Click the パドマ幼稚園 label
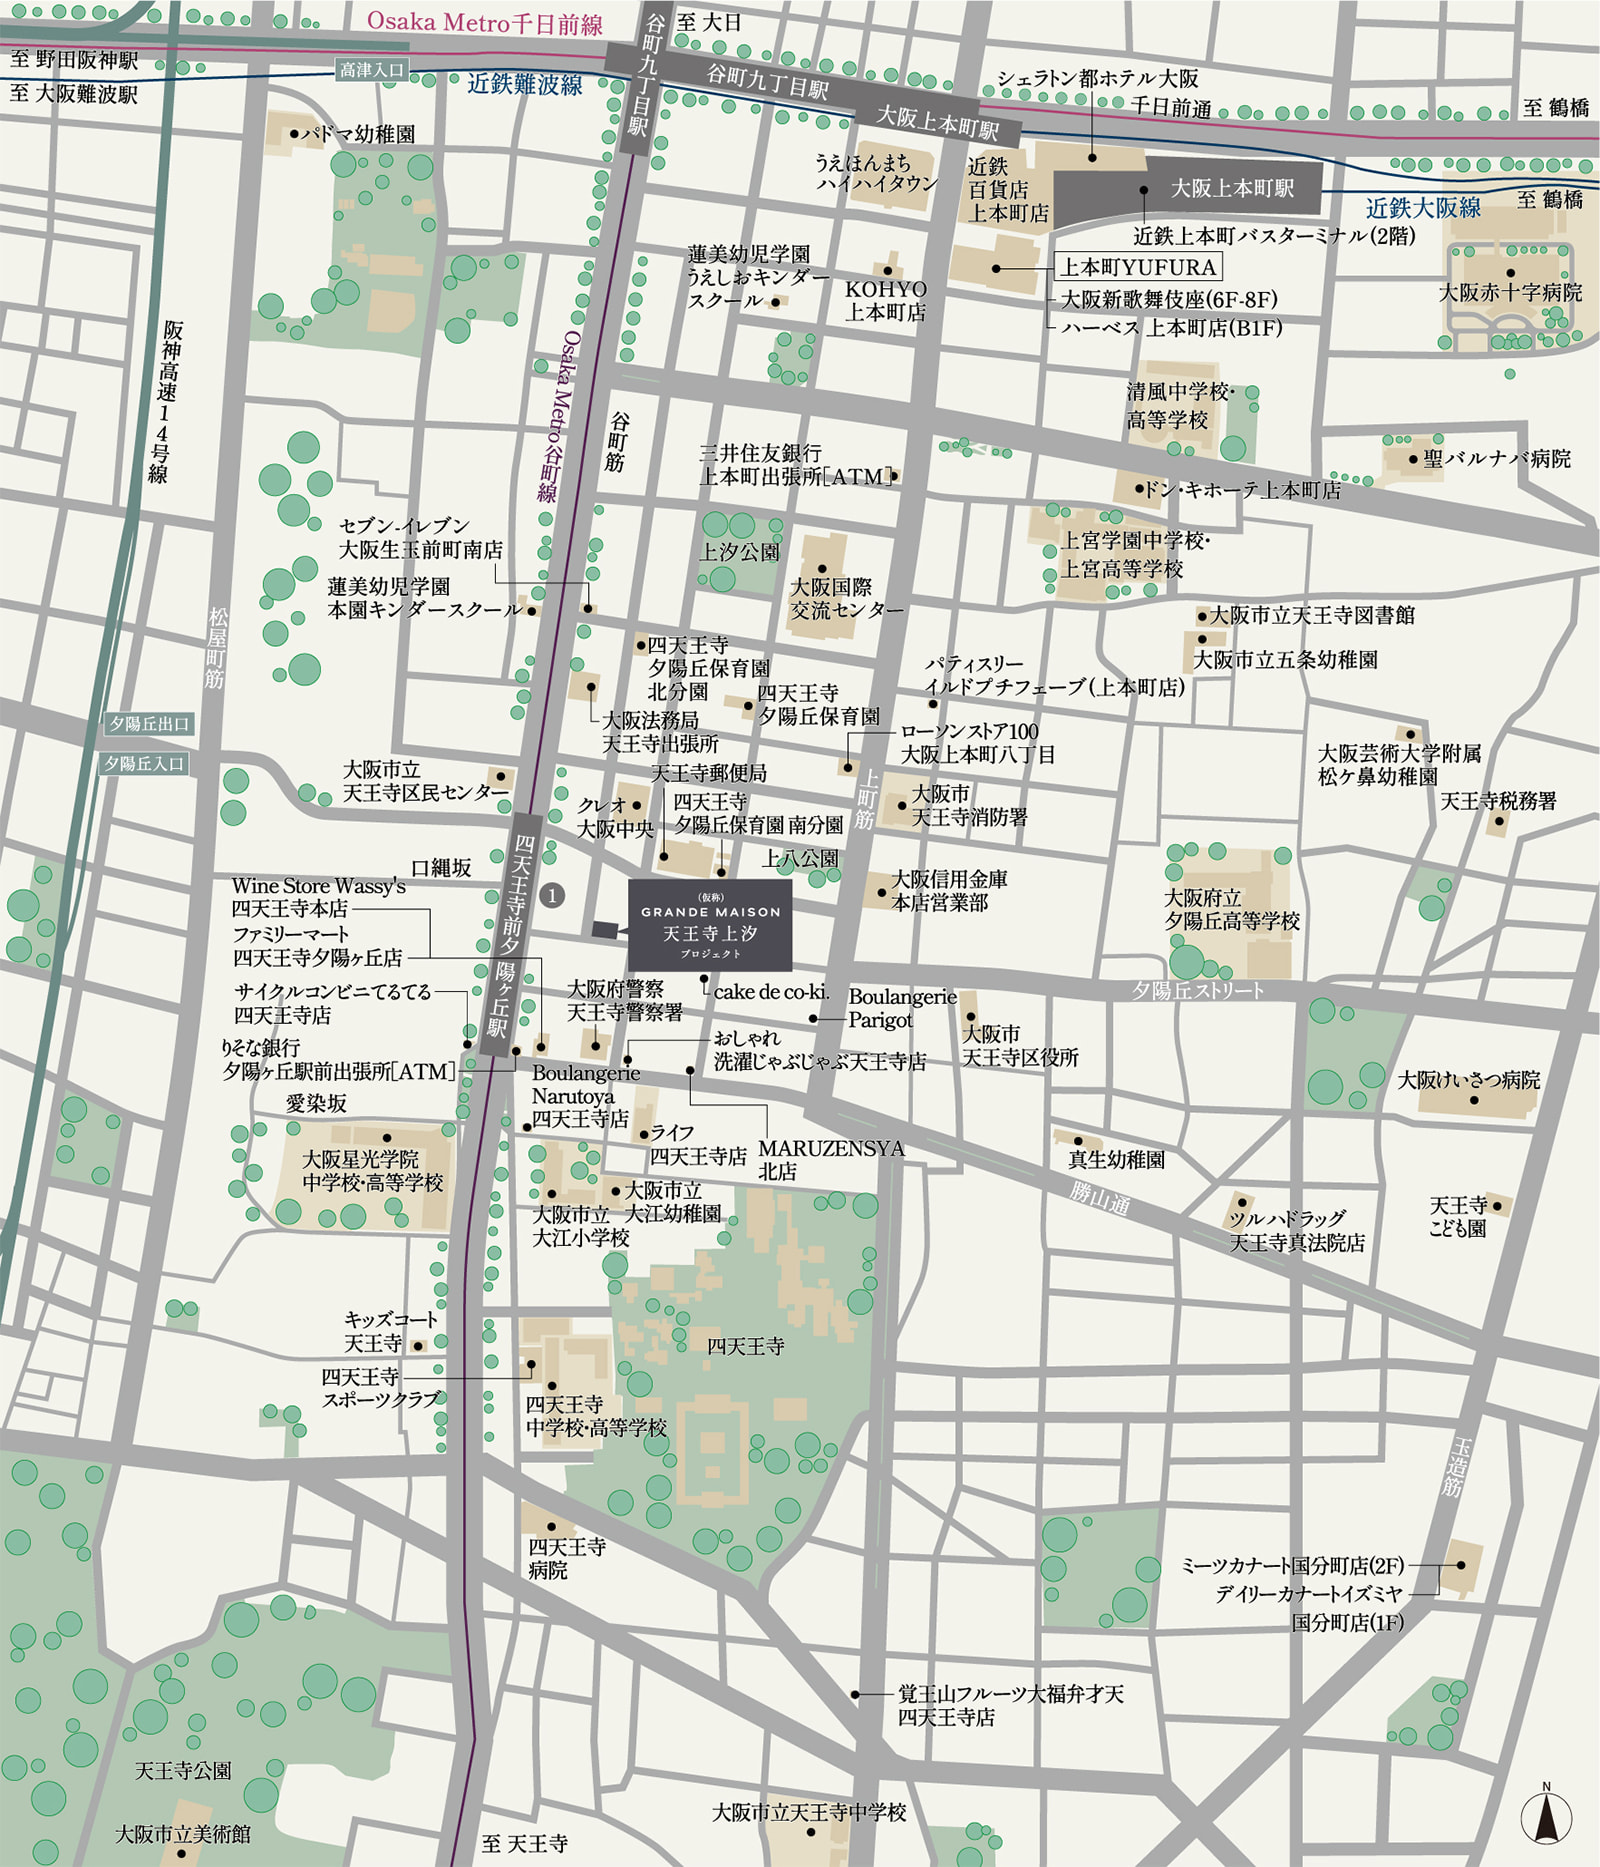This screenshot has width=1600, height=1867. pyautogui.click(x=358, y=133)
